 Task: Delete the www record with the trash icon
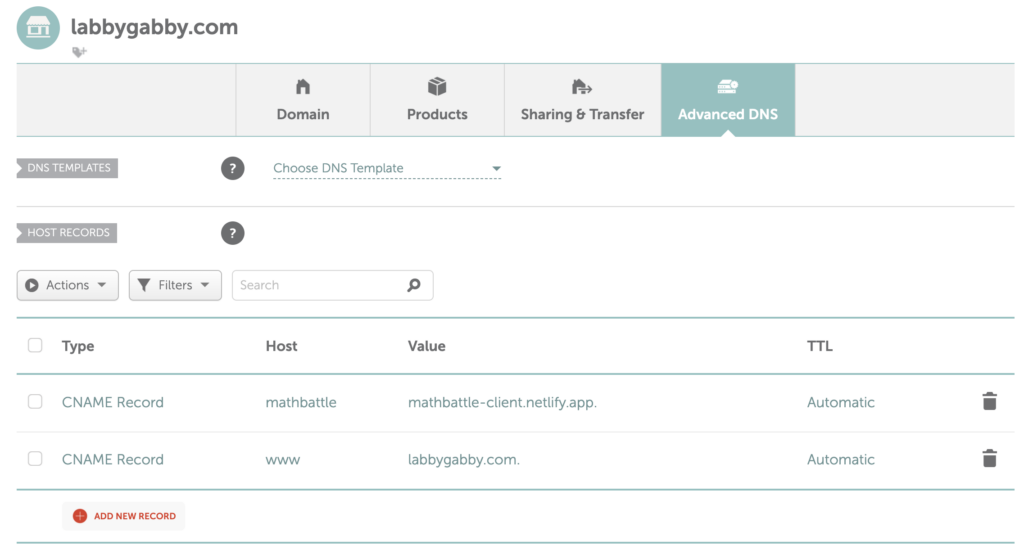(x=989, y=458)
